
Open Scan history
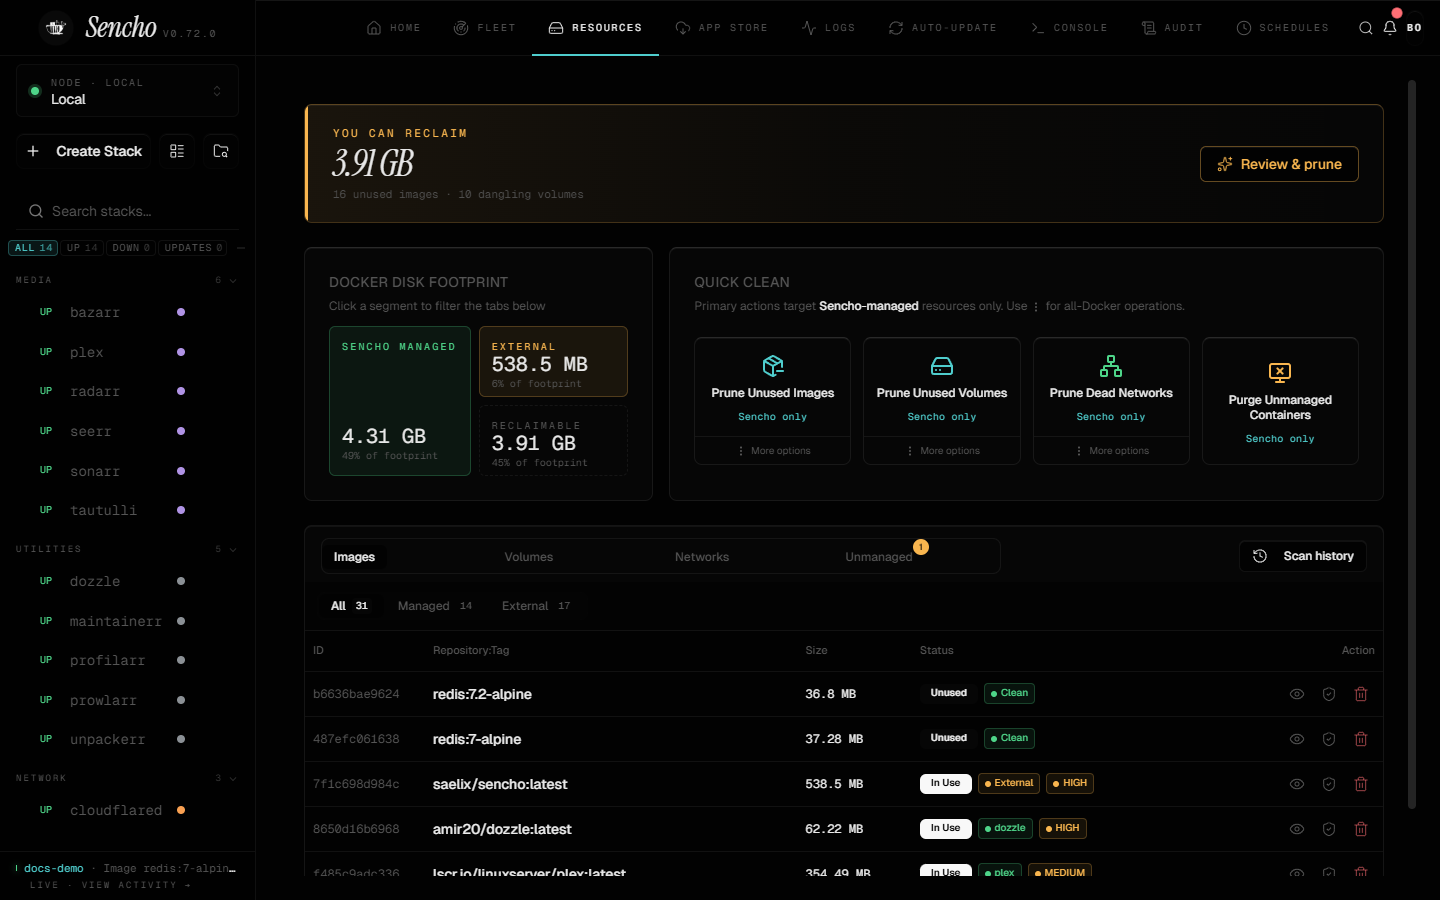click(1303, 556)
